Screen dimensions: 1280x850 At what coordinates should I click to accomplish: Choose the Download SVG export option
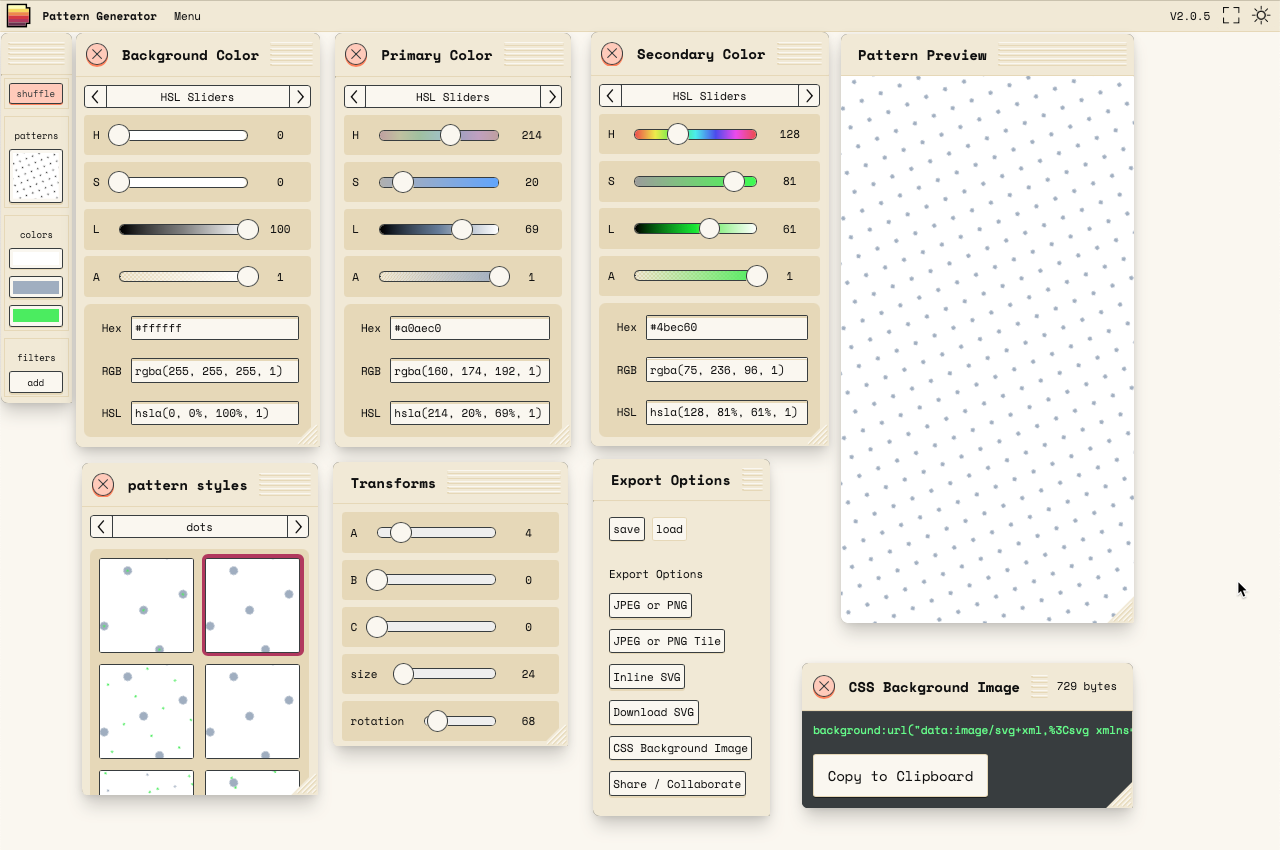pyautogui.click(x=653, y=712)
